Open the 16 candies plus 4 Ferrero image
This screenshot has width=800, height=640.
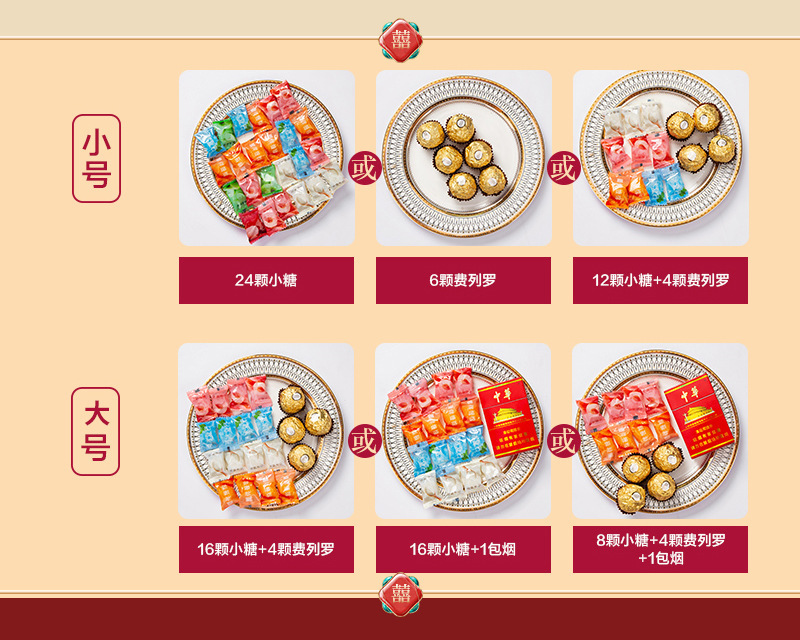266,431
